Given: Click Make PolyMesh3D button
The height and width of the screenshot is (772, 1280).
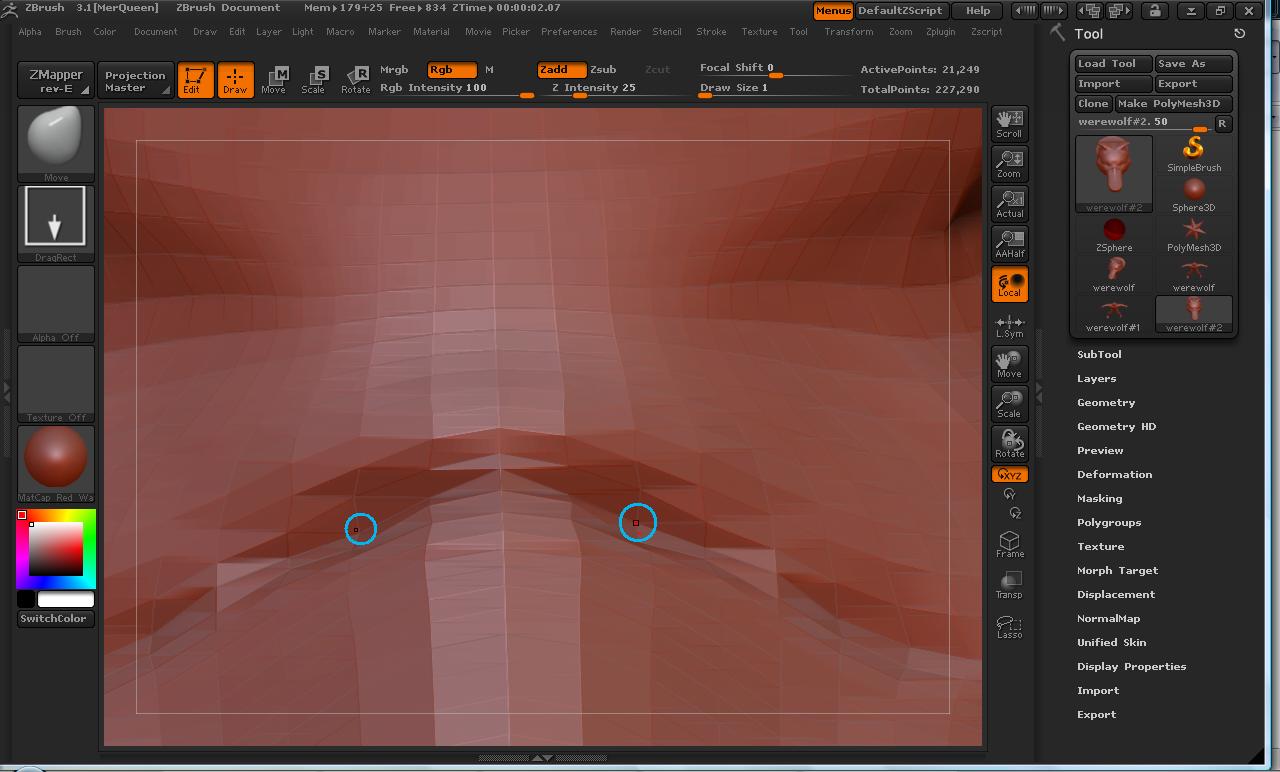Looking at the screenshot, I should click(1174, 103).
